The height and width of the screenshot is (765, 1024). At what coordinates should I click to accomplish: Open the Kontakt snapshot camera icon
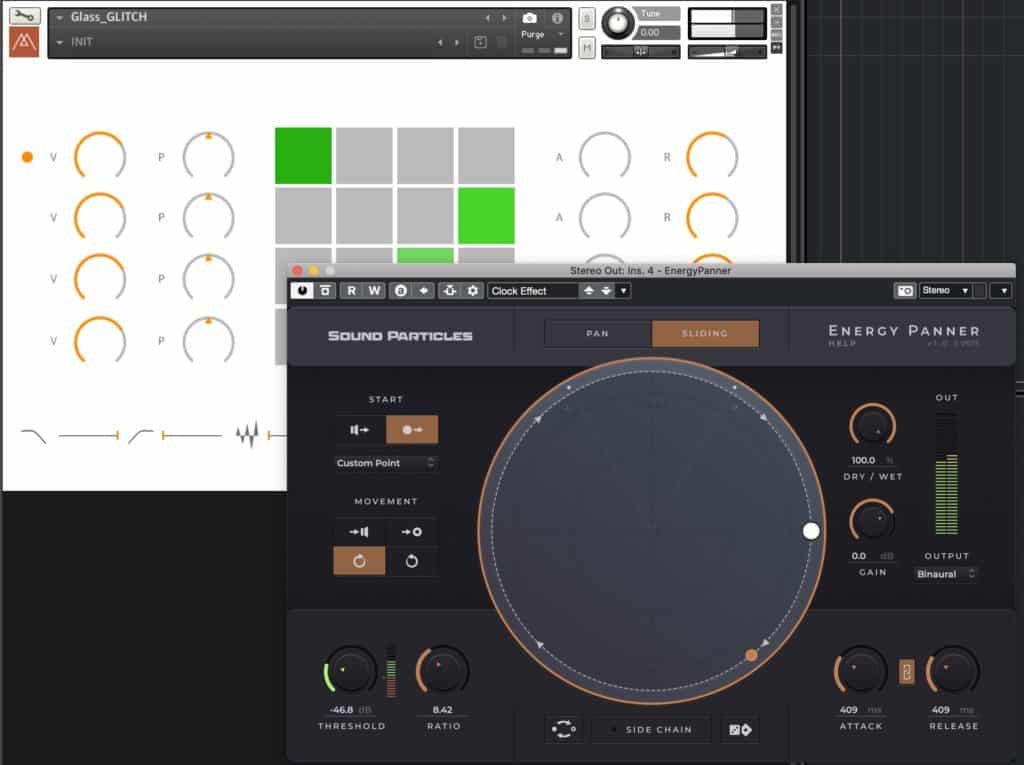coord(530,18)
